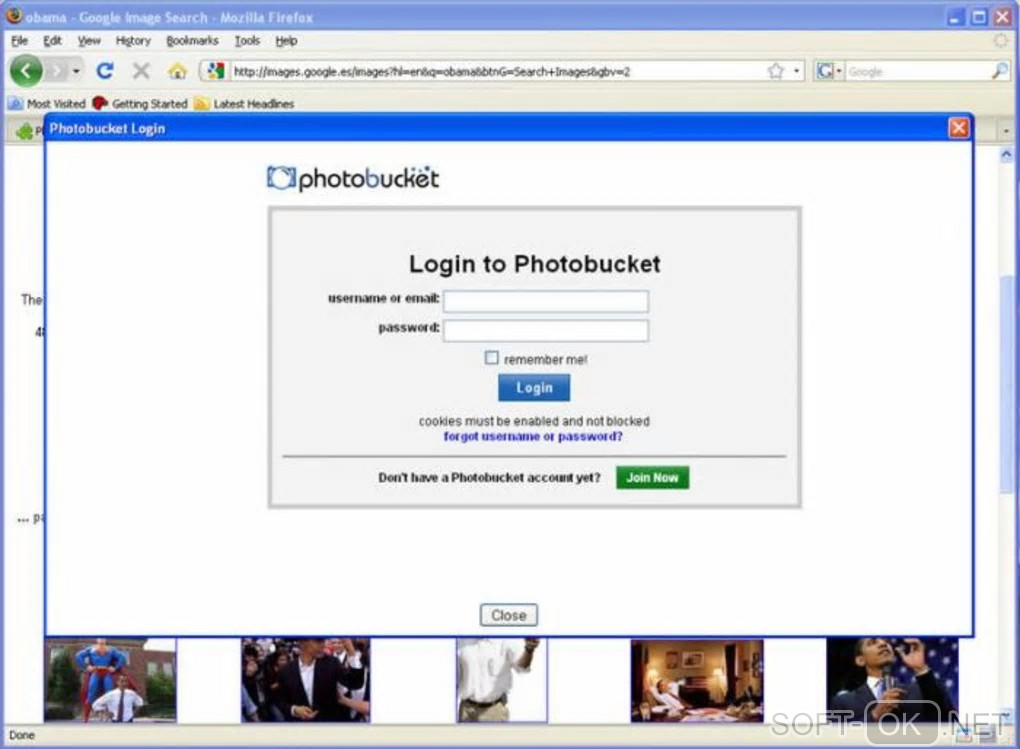Image resolution: width=1020 pixels, height=749 pixels.
Task: Open the microphone speech photo thumbnail
Action: pos(892,680)
